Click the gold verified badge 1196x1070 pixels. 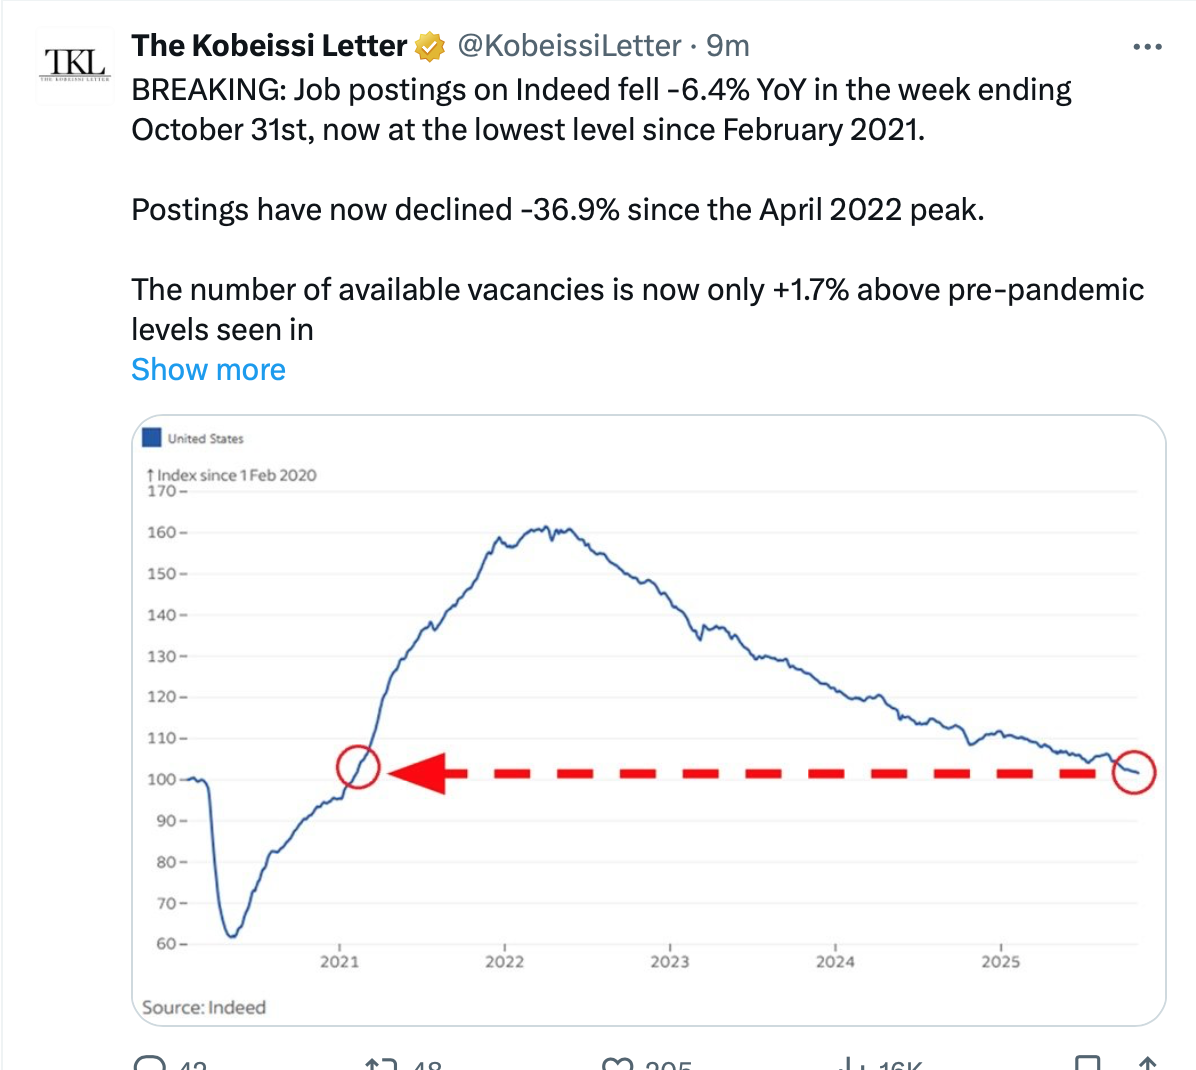pyautogui.click(x=430, y=46)
